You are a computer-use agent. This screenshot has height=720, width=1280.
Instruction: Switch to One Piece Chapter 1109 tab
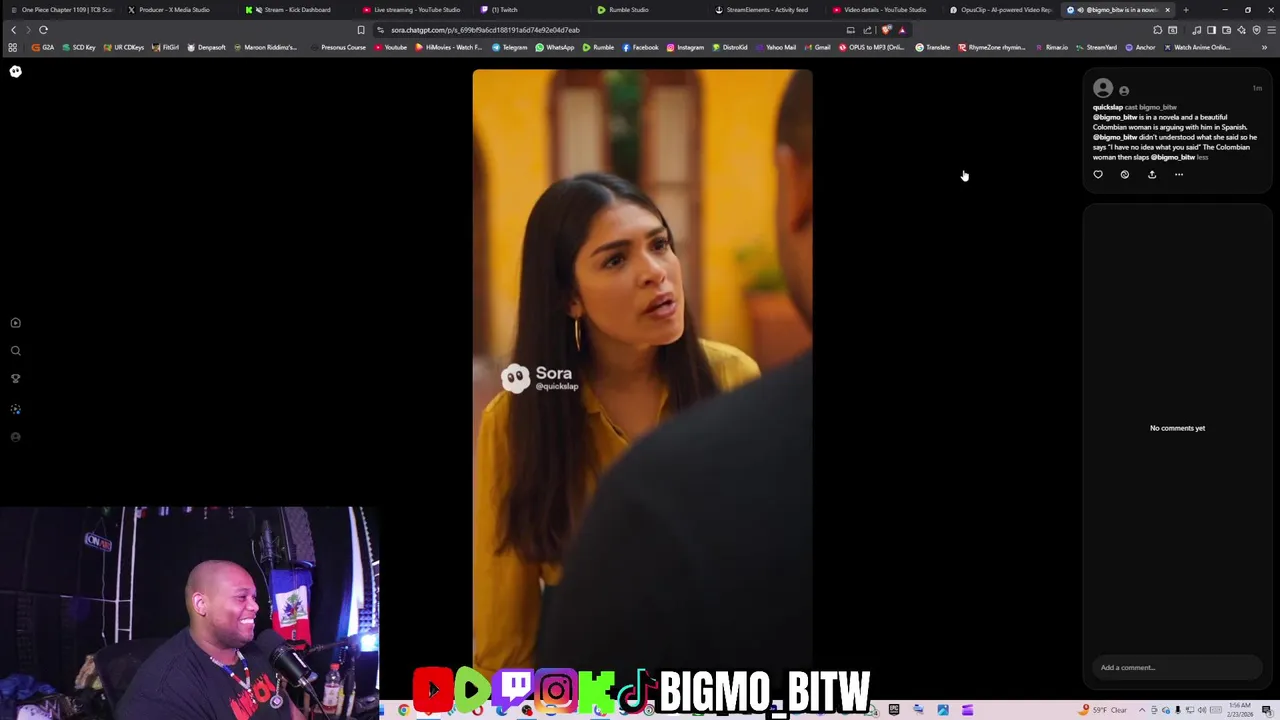point(62,10)
